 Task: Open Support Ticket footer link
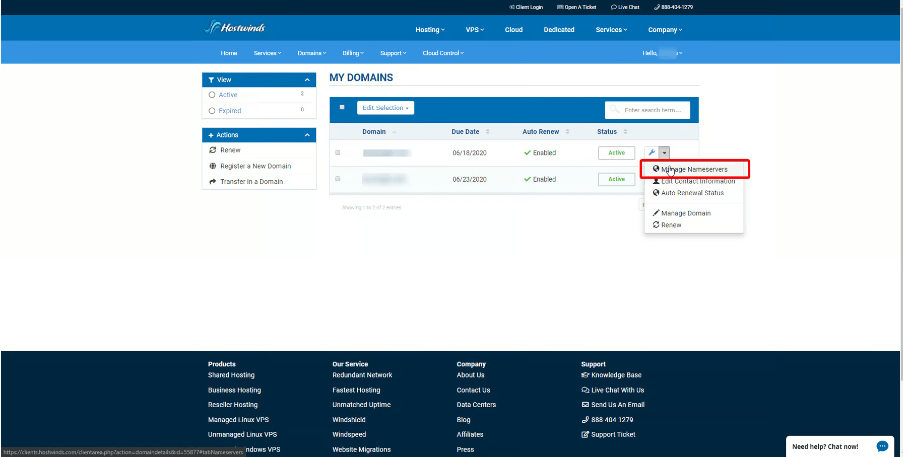608,435
